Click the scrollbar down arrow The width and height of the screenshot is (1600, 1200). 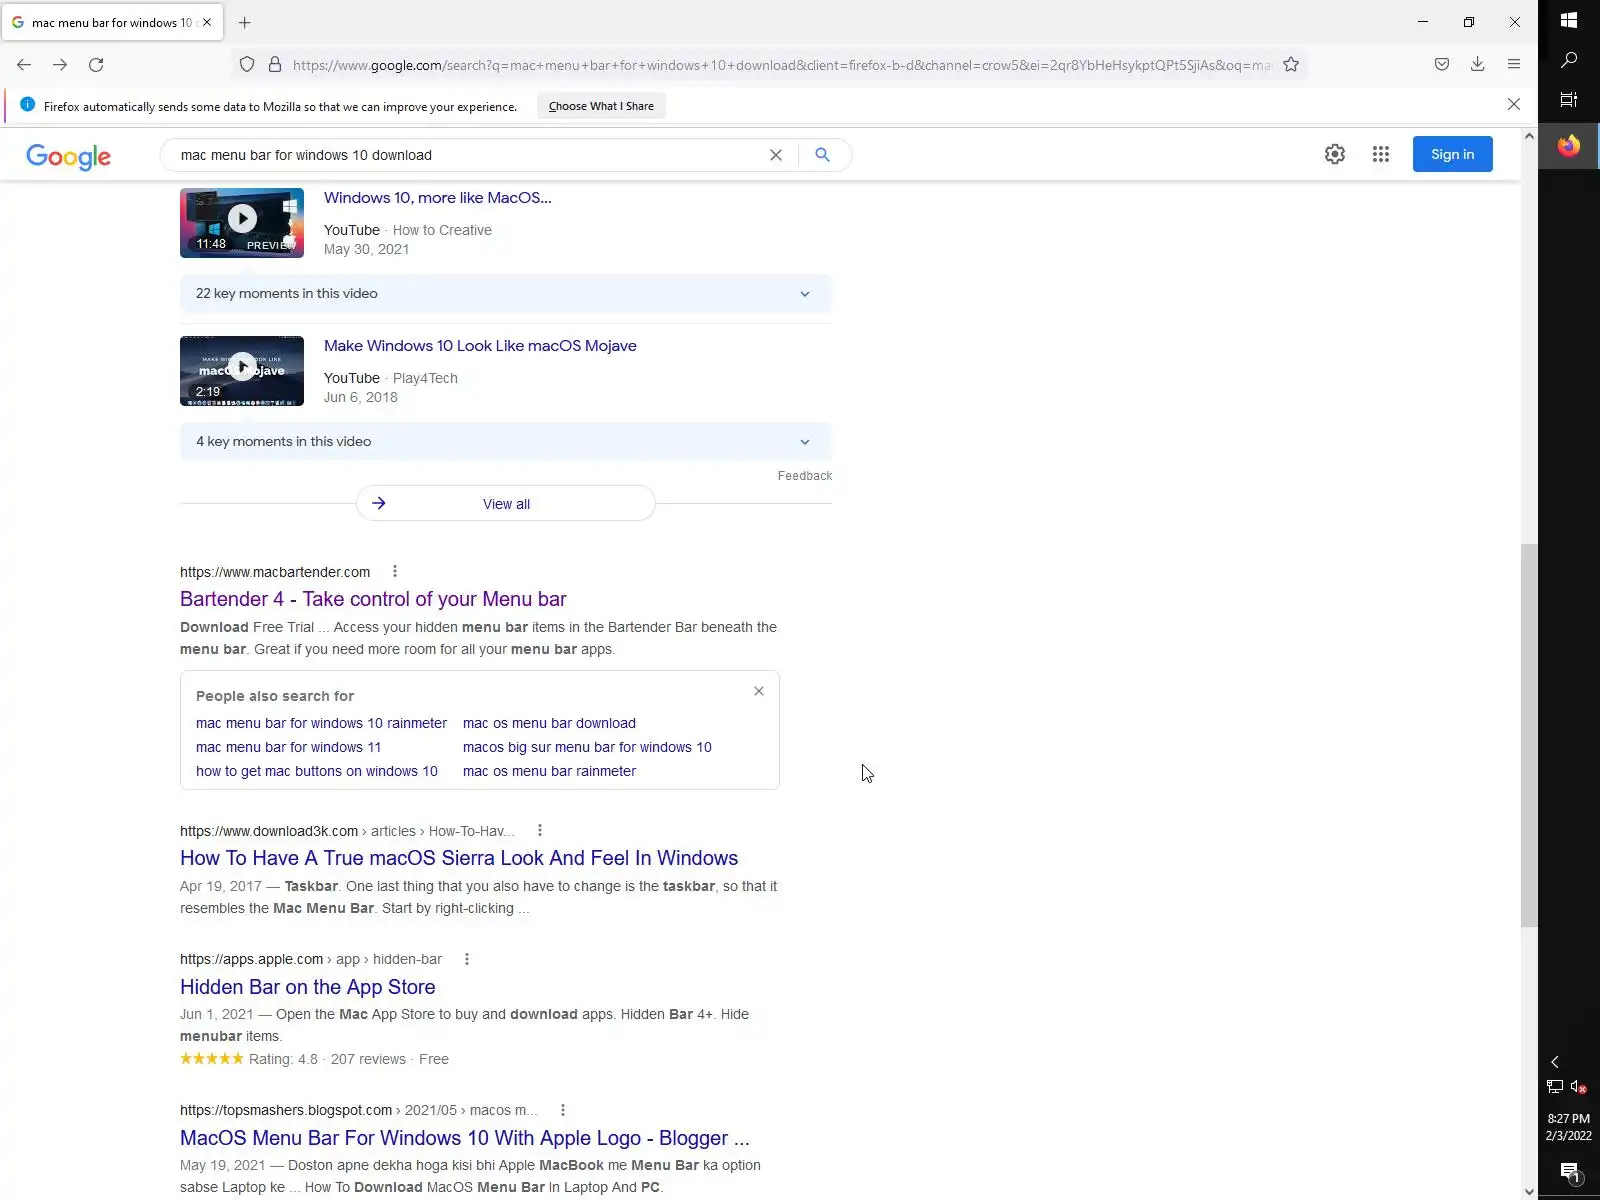point(1529,1191)
